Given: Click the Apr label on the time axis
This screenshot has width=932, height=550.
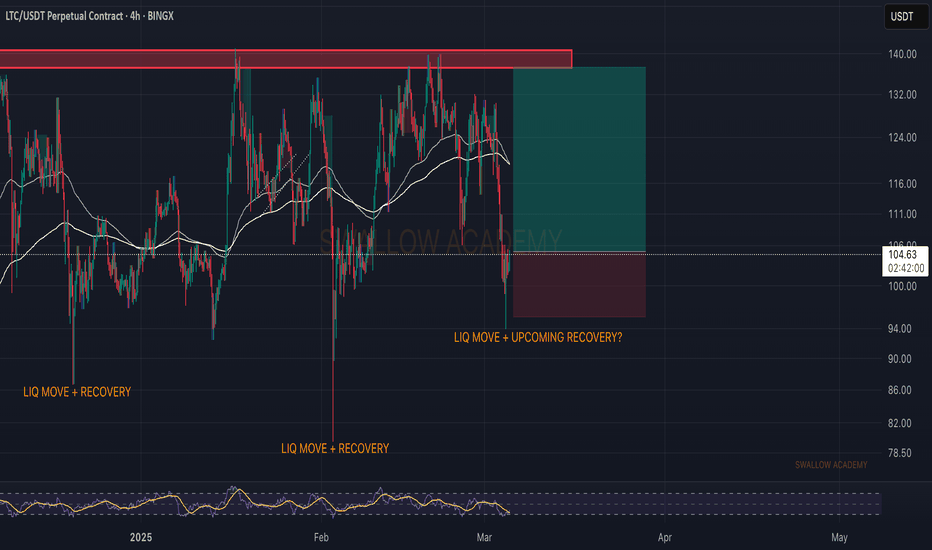Looking at the screenshot, I should coord(665,538).
